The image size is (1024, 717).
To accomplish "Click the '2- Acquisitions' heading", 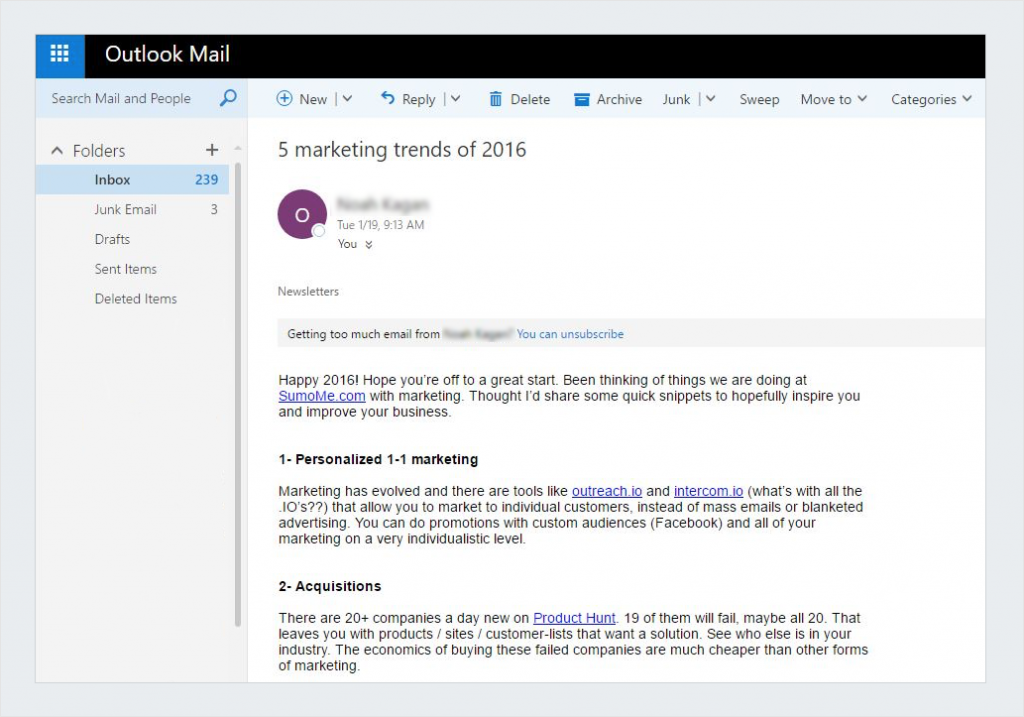I will (330, 586).
